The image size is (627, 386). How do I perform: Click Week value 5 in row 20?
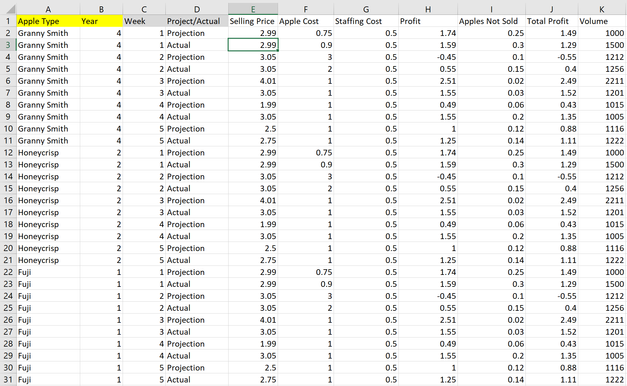(162, 248)
